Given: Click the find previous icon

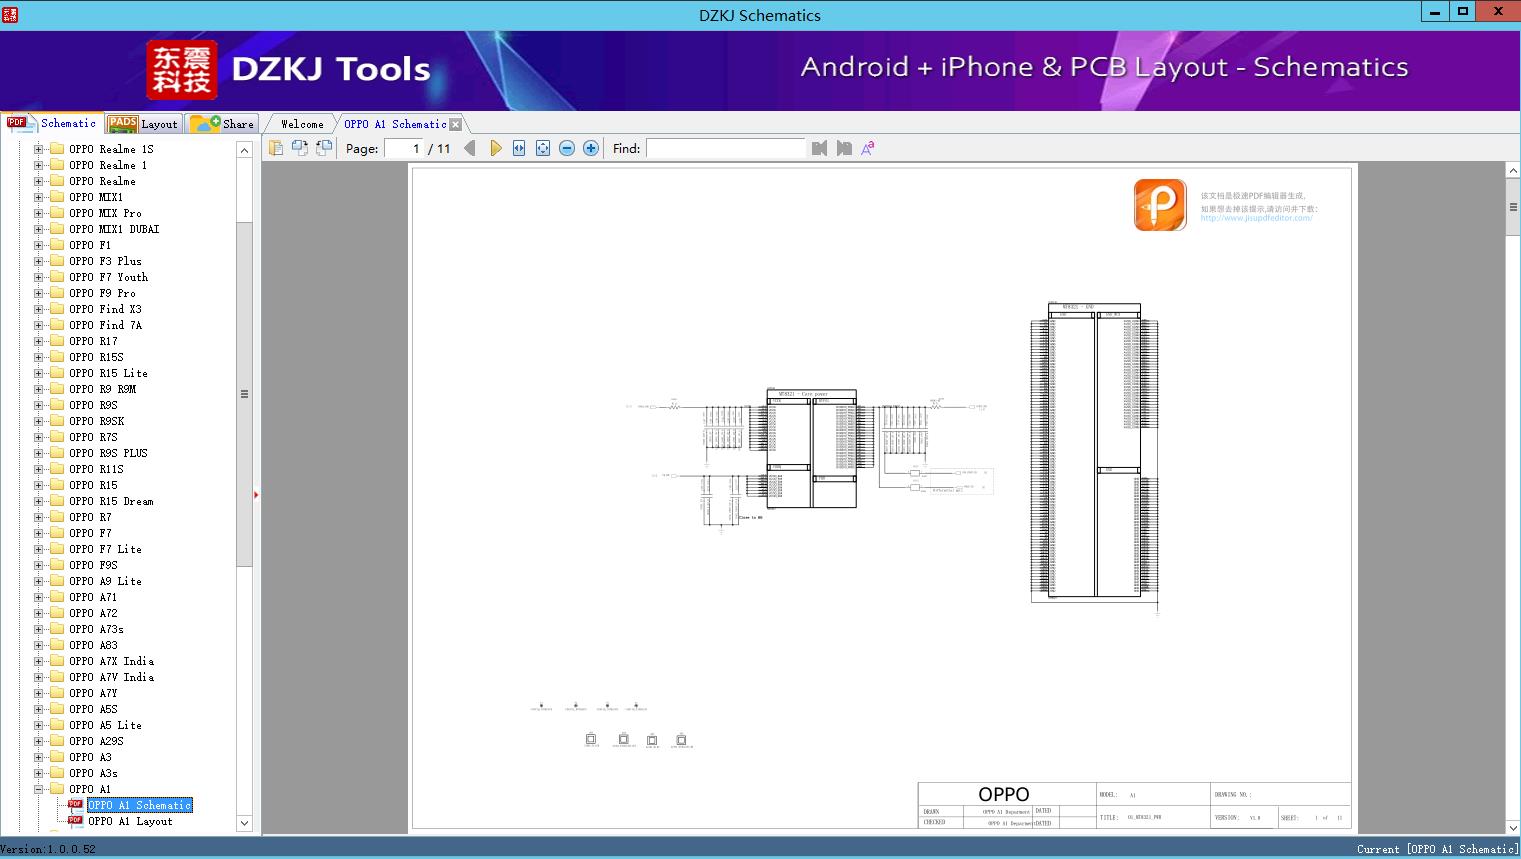Looking at the screenshot, I should 820,148.
